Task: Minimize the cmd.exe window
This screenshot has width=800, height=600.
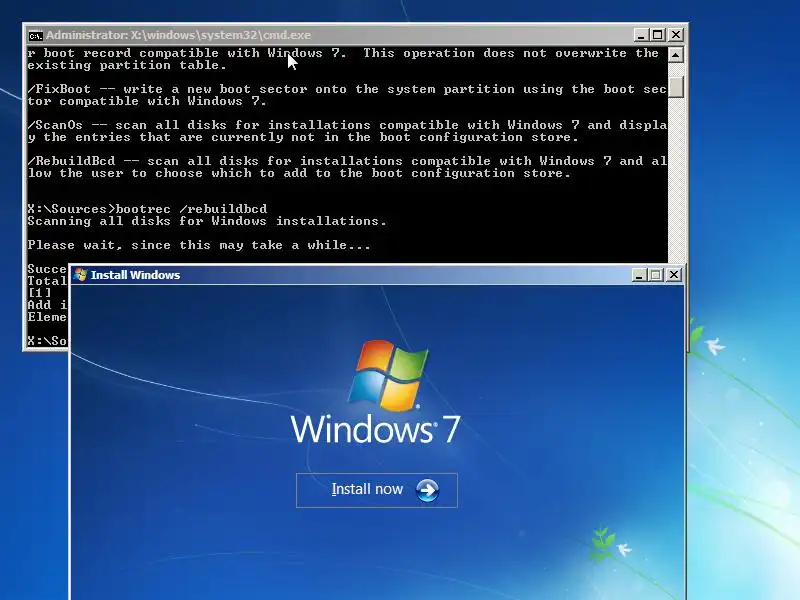Action: click(x=640, y=35)
